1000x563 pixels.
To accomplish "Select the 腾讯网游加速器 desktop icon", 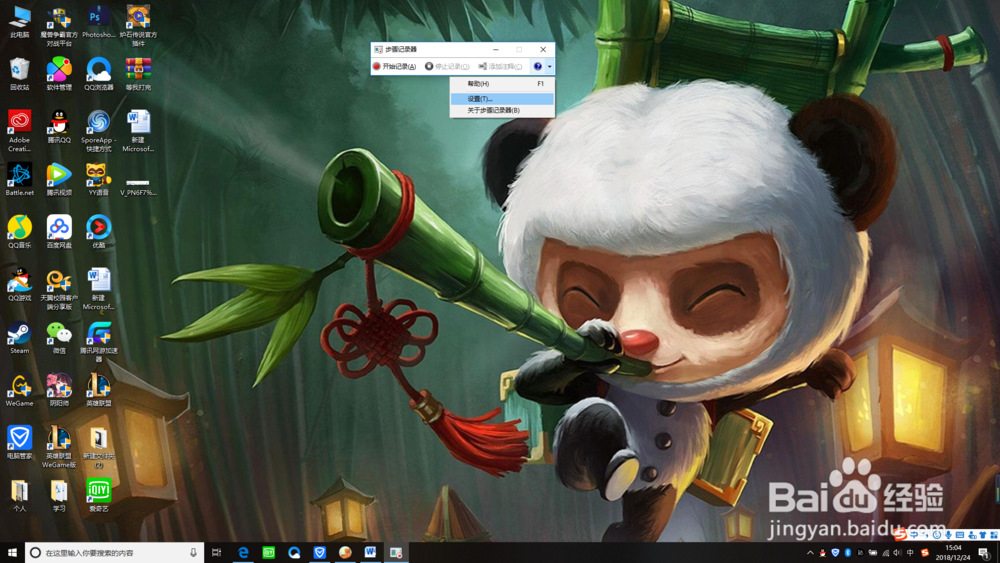I will (98, 342).
